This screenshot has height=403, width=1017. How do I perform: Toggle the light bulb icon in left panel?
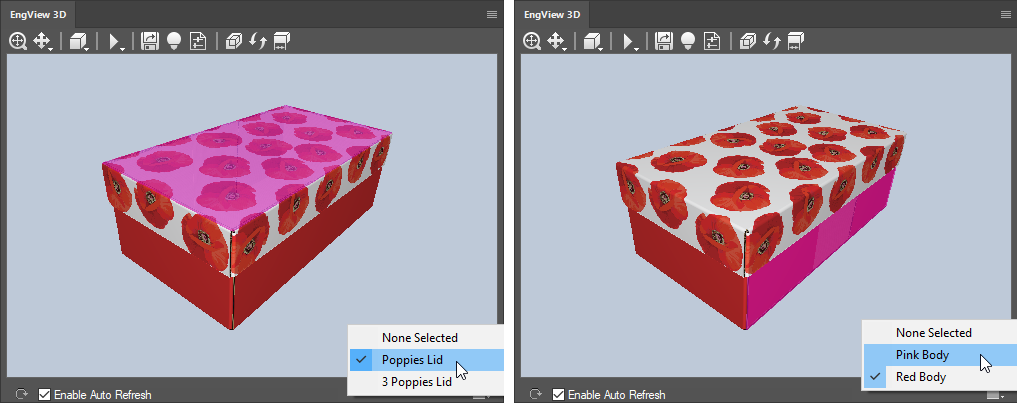point(173,41)
